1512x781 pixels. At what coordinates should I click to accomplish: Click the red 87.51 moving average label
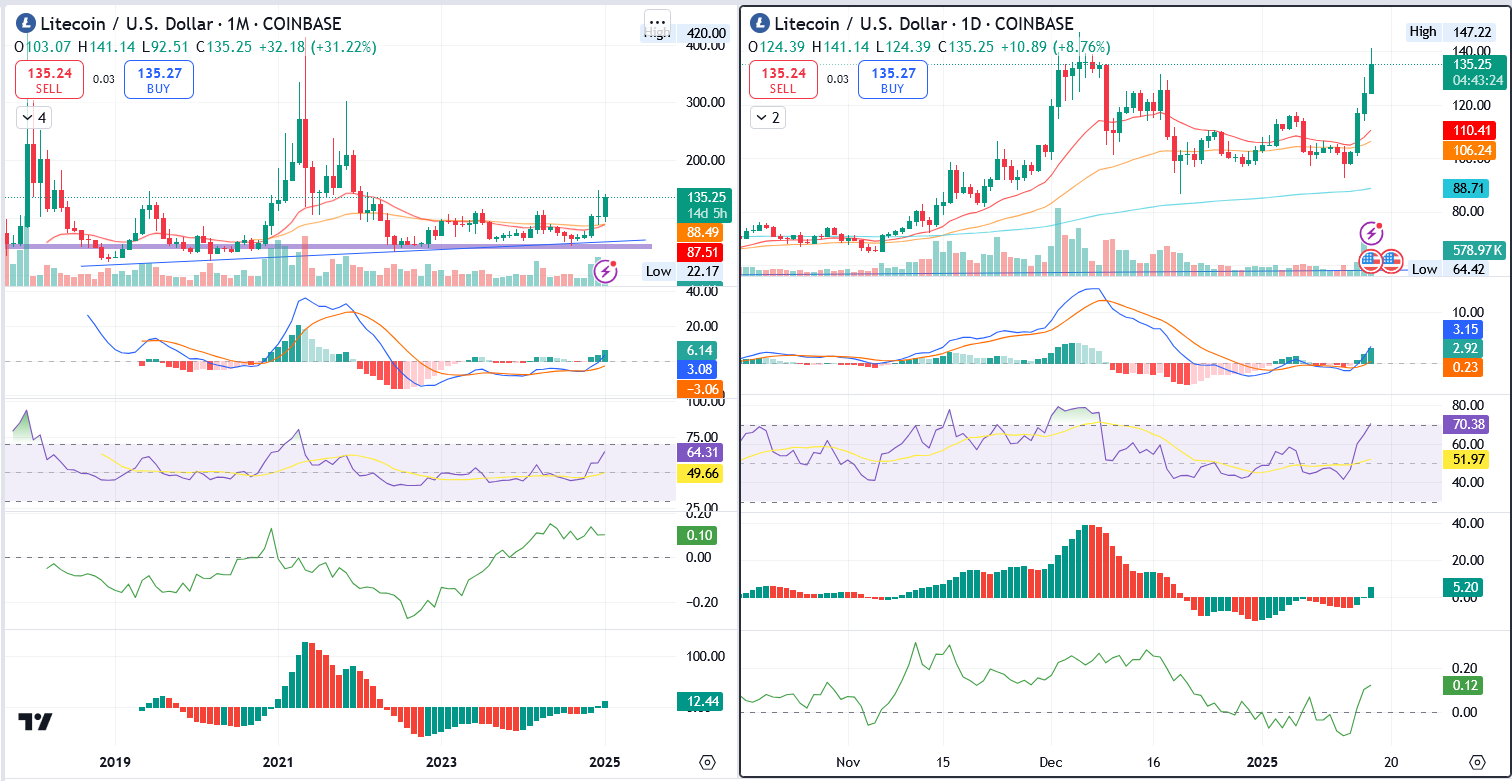click(x=699, y=252)
